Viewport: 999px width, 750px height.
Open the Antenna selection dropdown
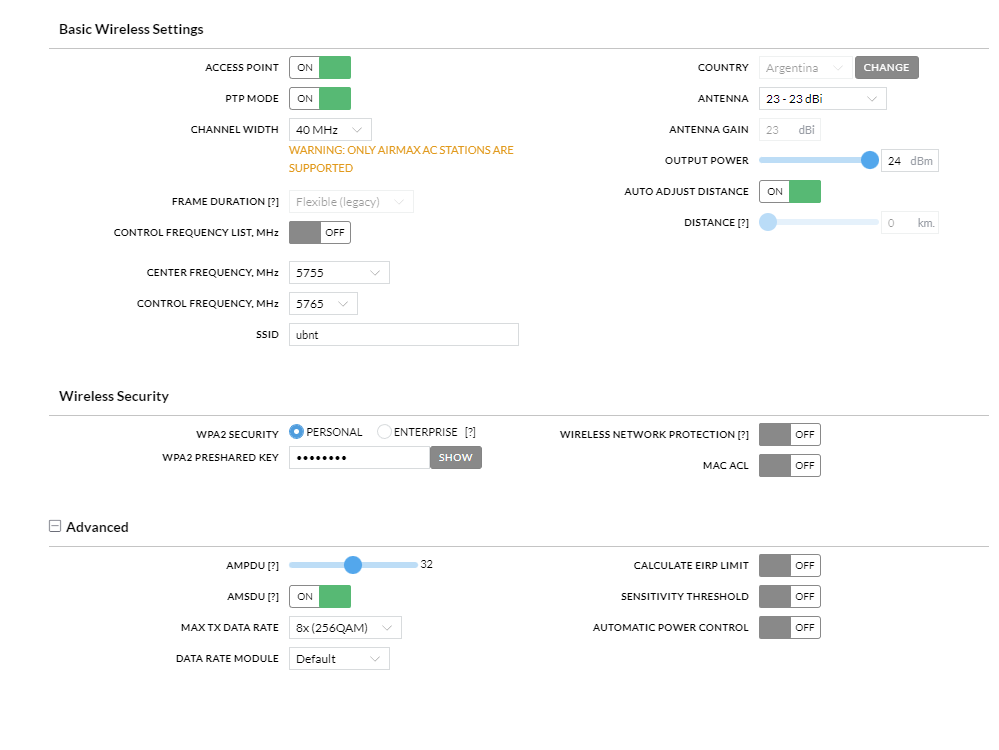pos(822,99)
